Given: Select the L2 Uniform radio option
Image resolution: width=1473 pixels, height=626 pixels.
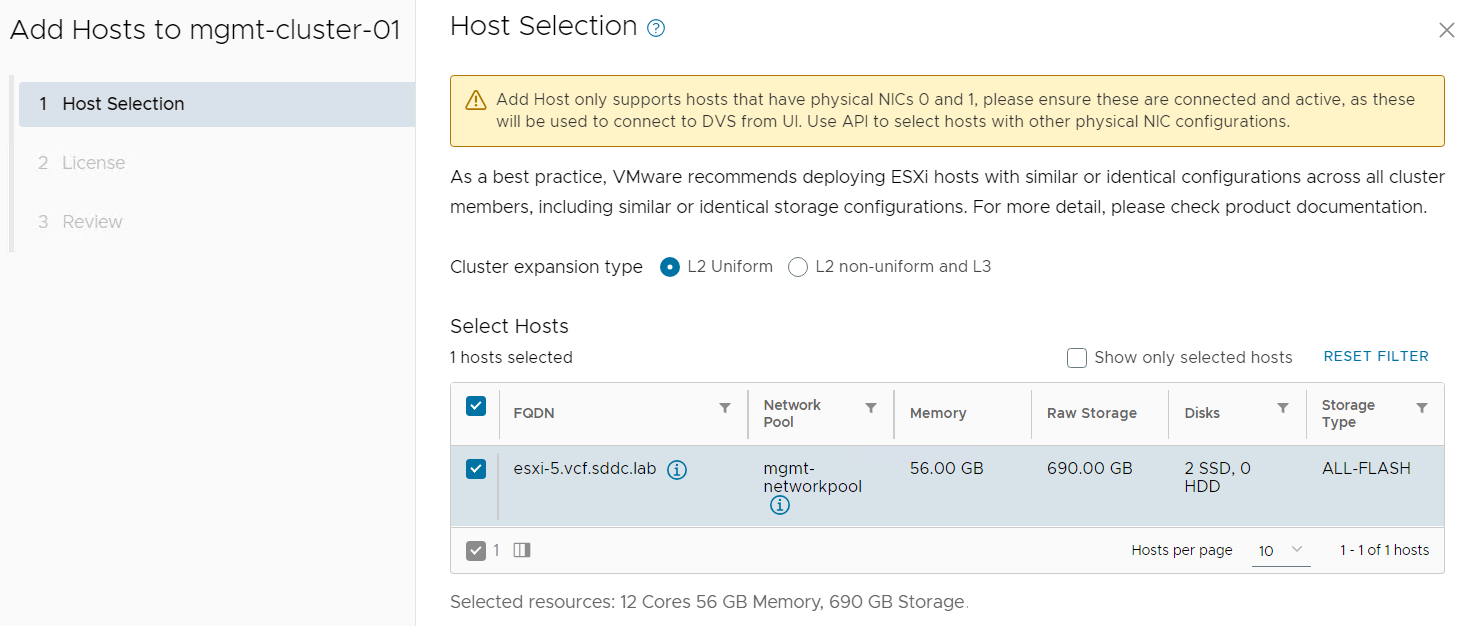Looking at the screenshot, I should tap(670, 267).
